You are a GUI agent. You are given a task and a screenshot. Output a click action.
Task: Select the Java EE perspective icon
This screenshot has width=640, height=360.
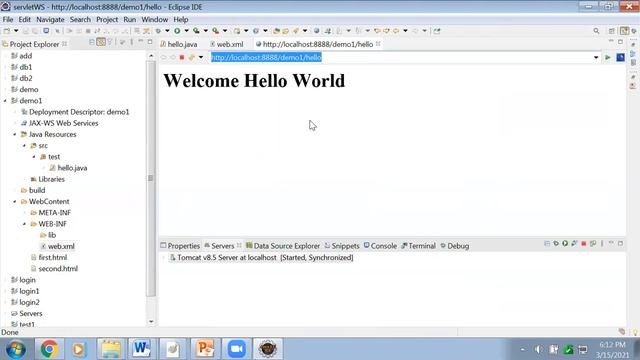624,31
